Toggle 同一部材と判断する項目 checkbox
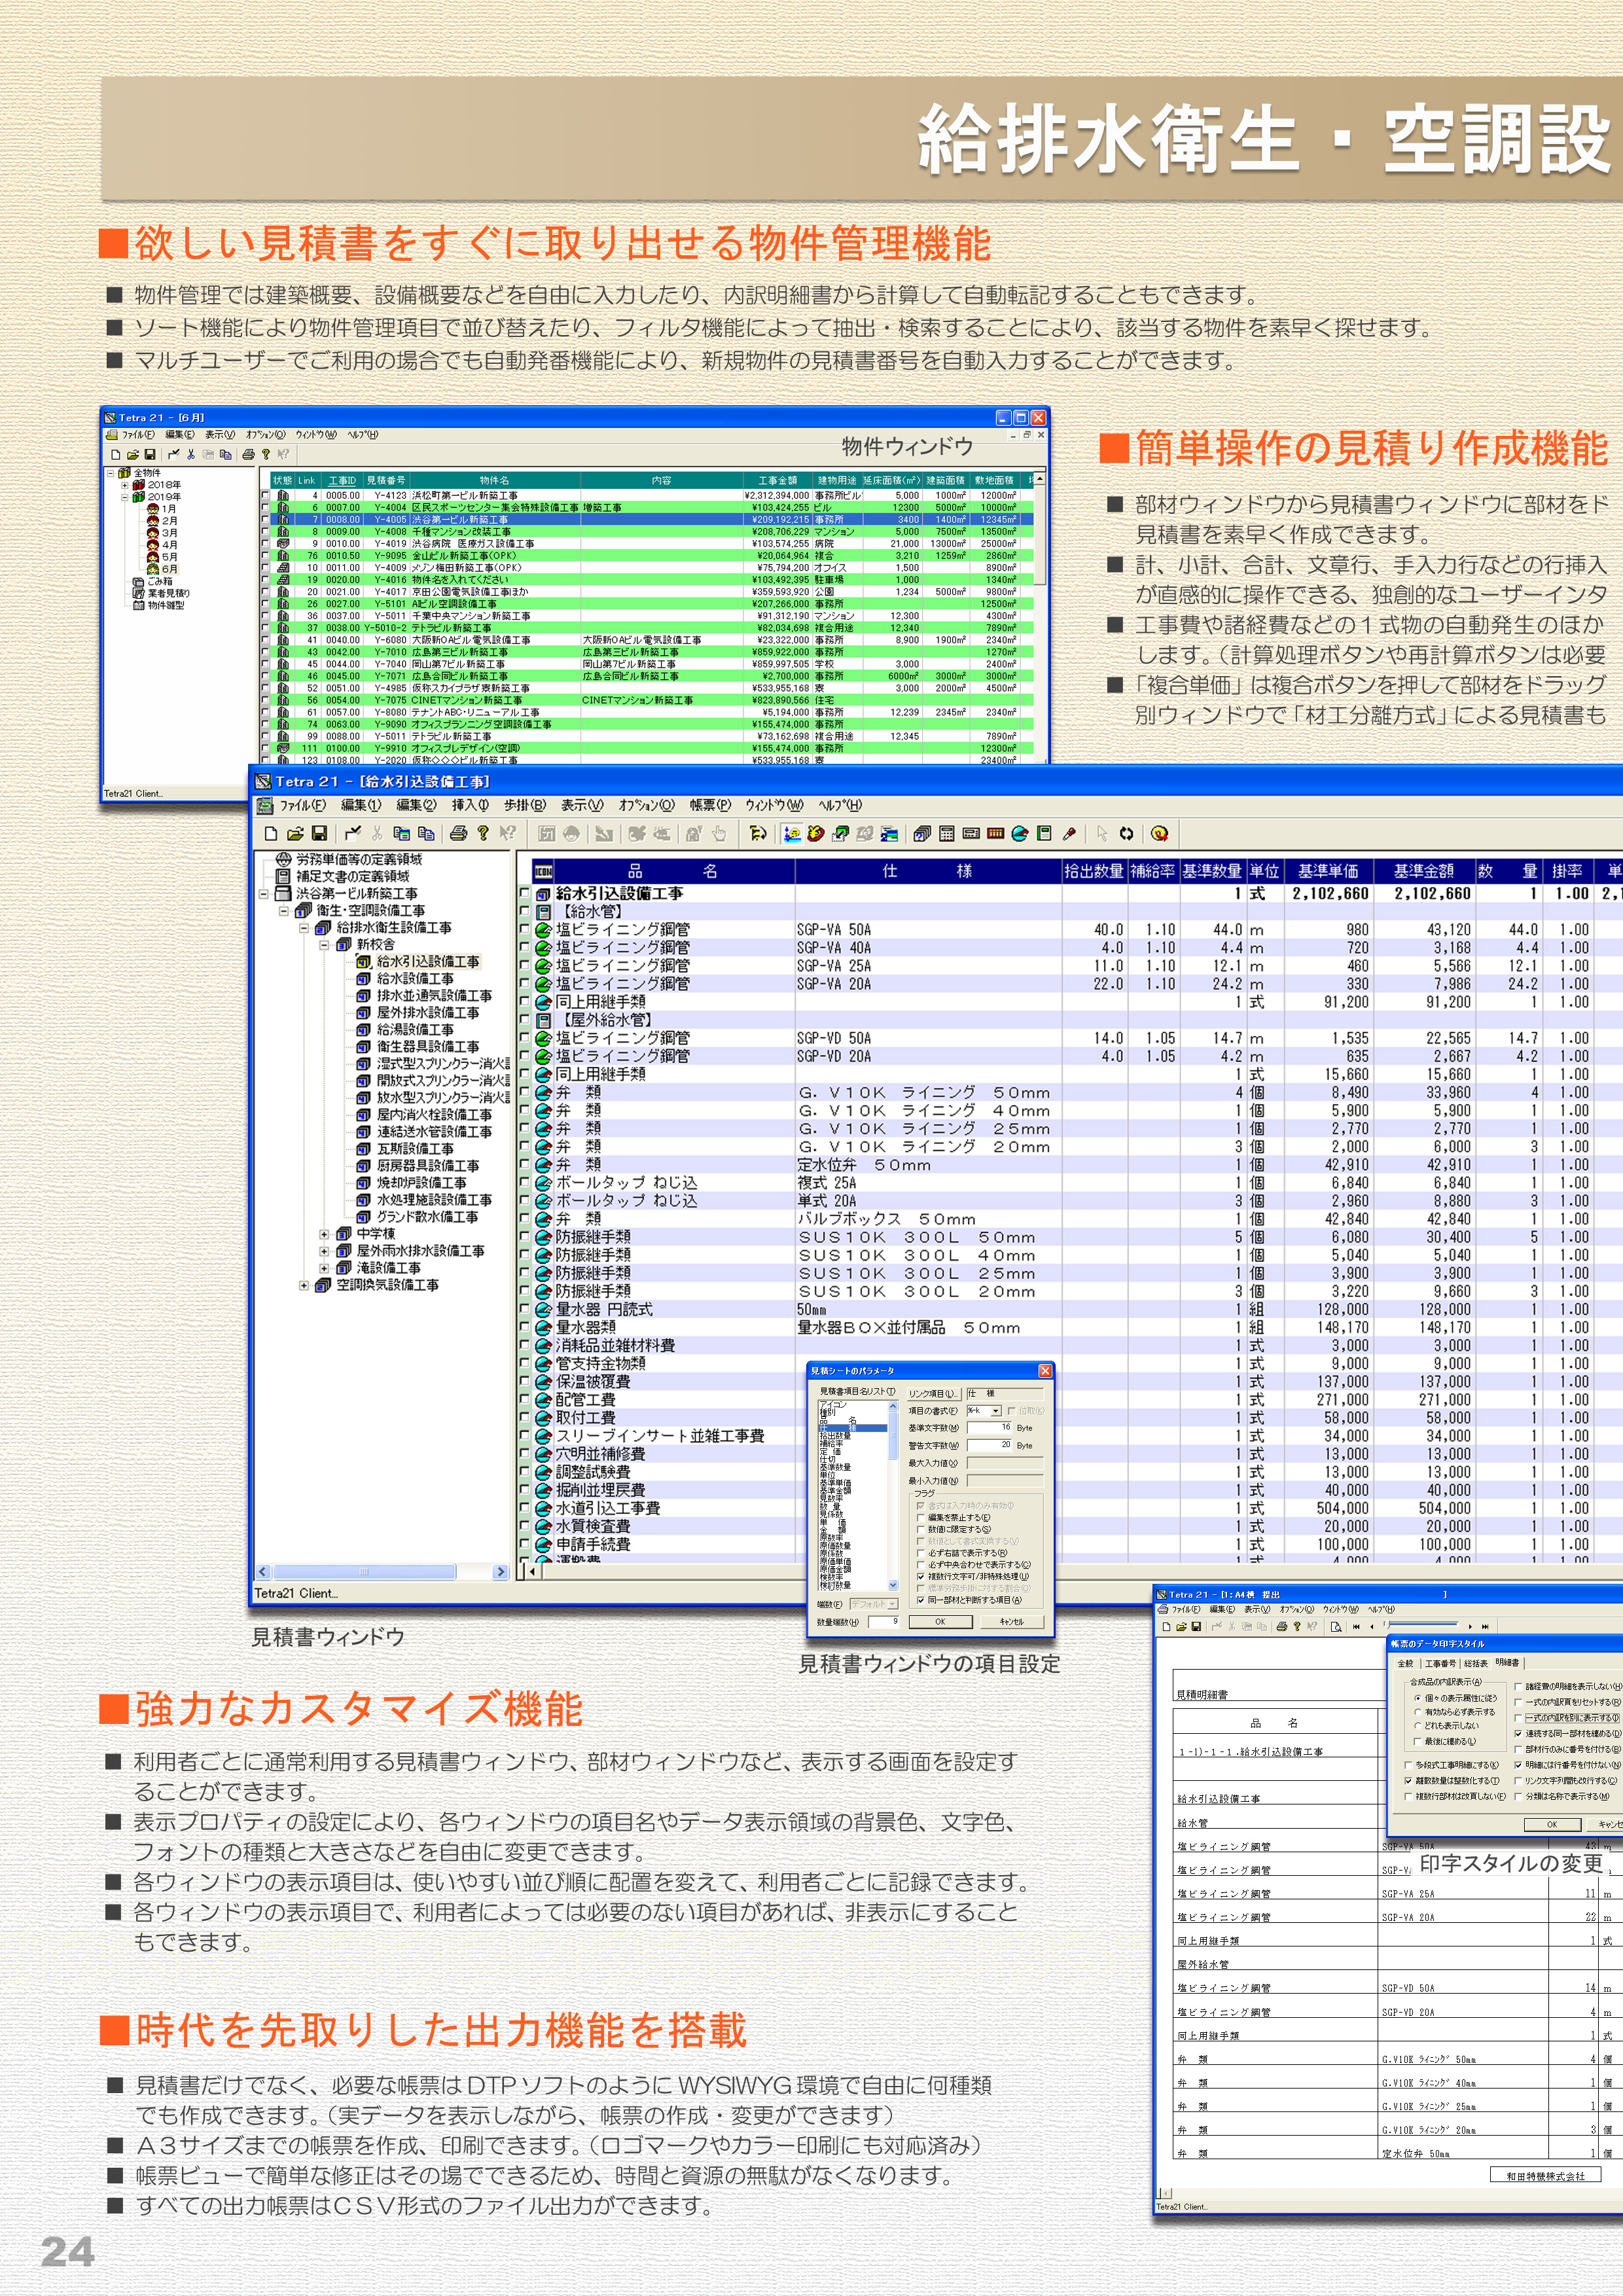The width and height of the screenshot is (1623, 2296). [x=921, y=1600]
